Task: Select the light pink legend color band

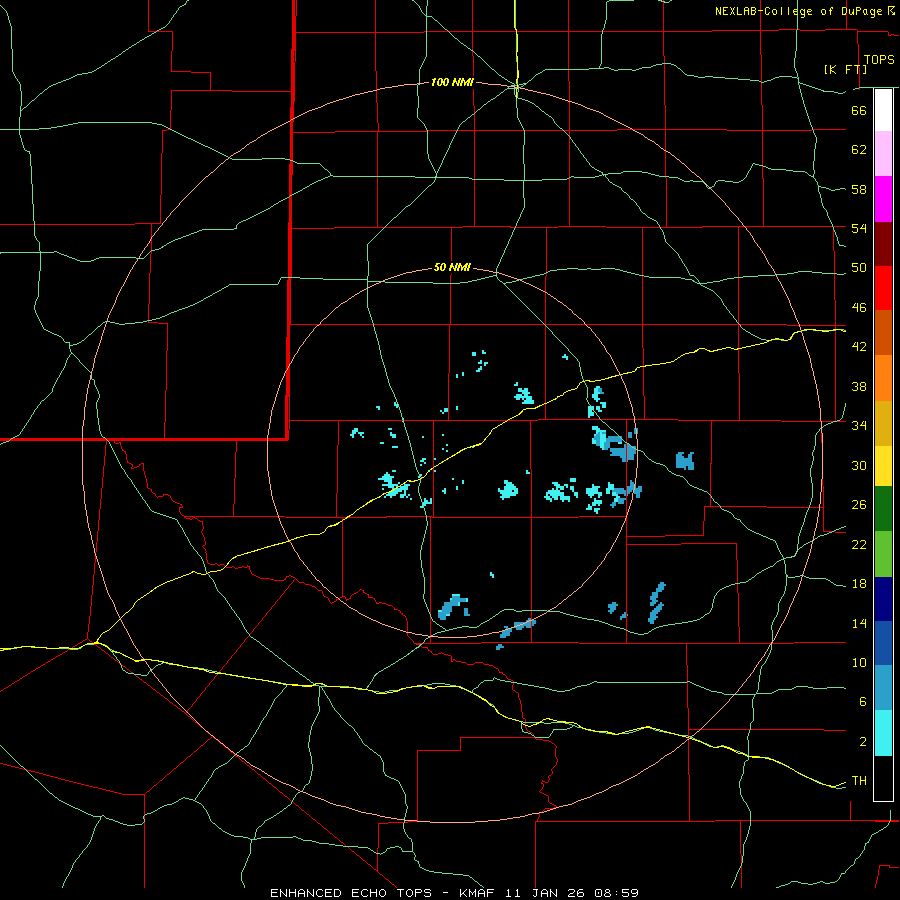Action: pos(883,154)
